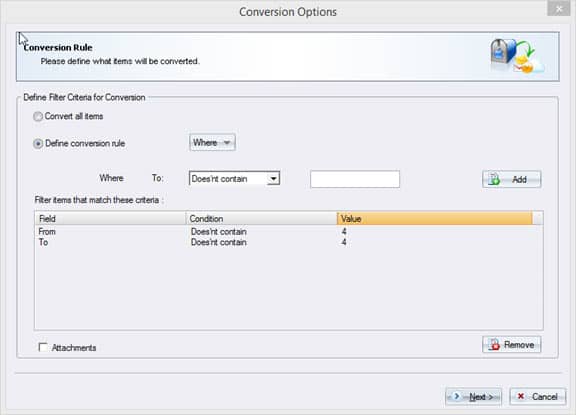Click the mailbox conversion logo icon
The image size is (576, 415).
517,56
